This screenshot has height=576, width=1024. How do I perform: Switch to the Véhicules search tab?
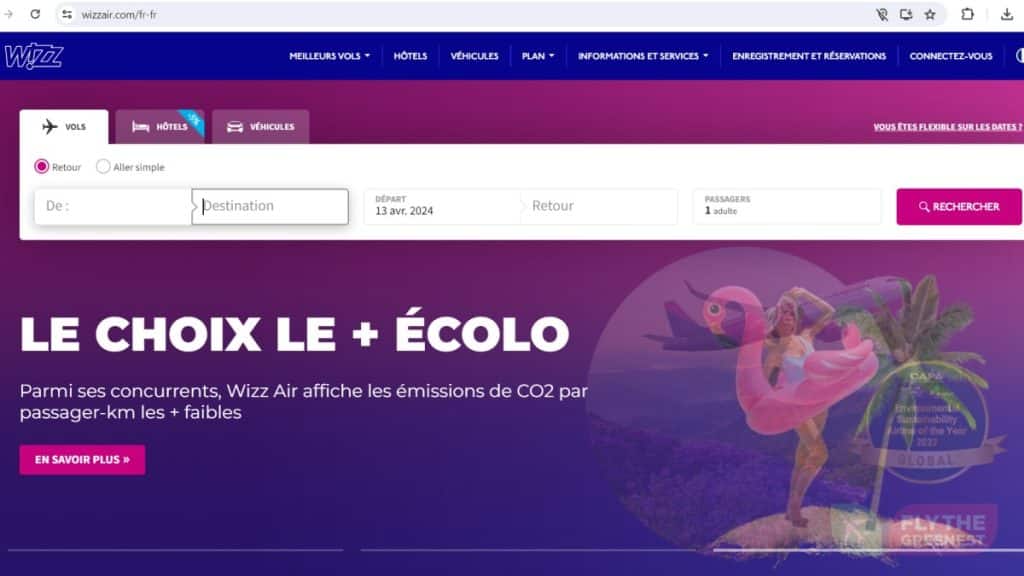(261, 127)
